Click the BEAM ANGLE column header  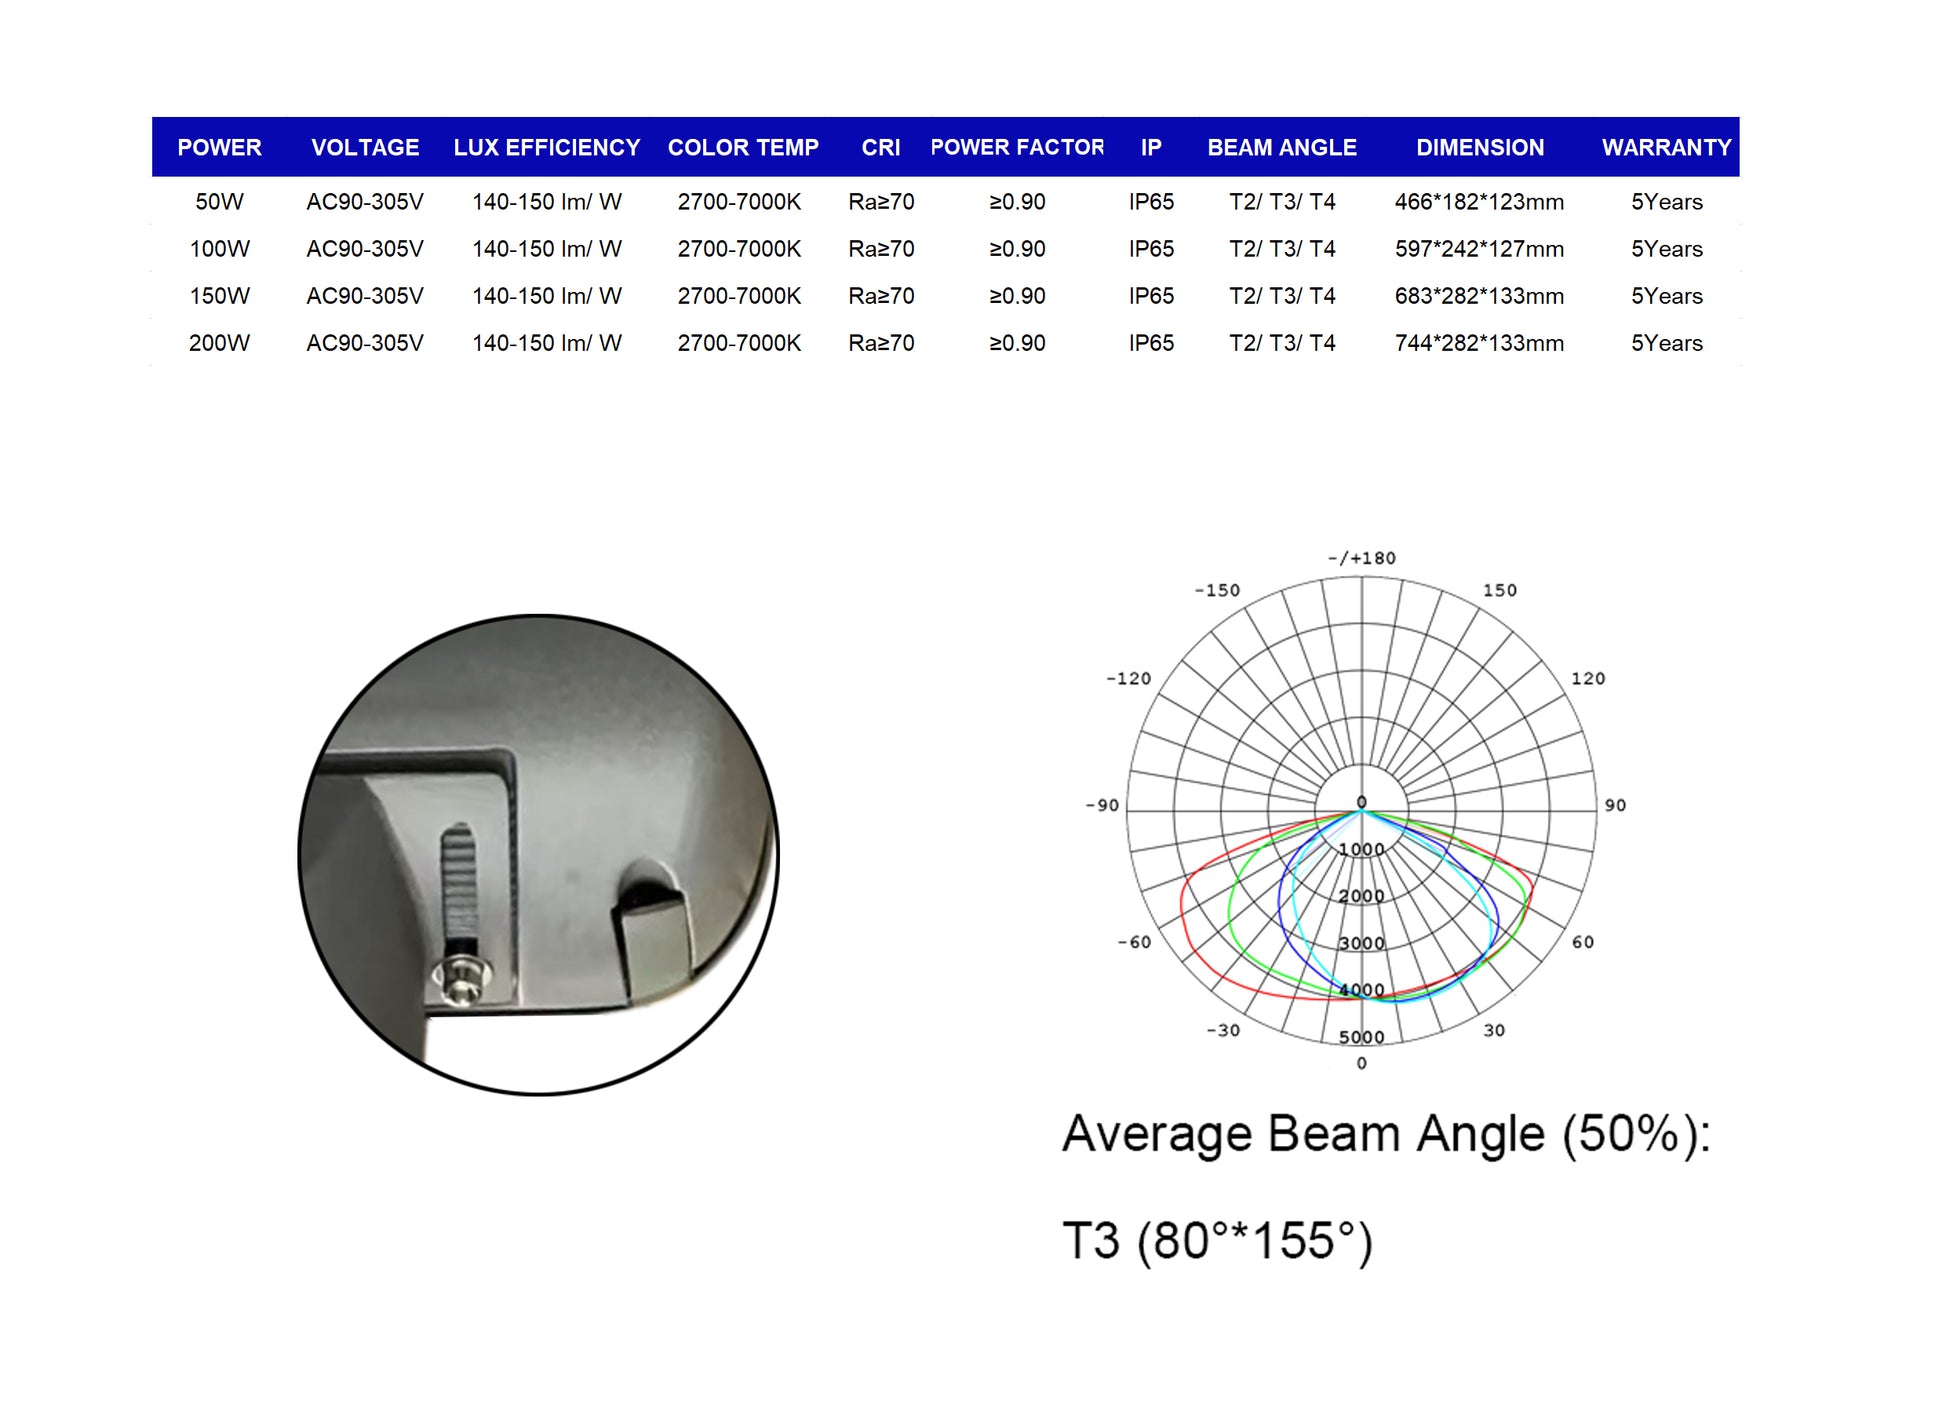coord(1282,147)
